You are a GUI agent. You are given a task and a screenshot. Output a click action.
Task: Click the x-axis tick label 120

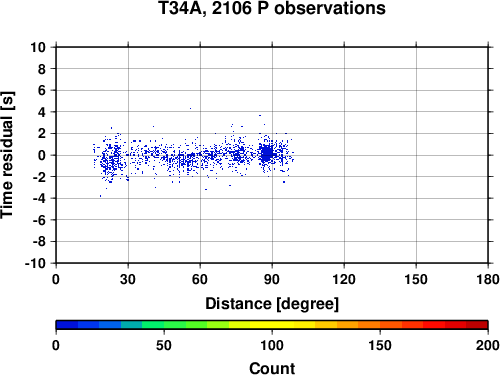click(344, 279)
